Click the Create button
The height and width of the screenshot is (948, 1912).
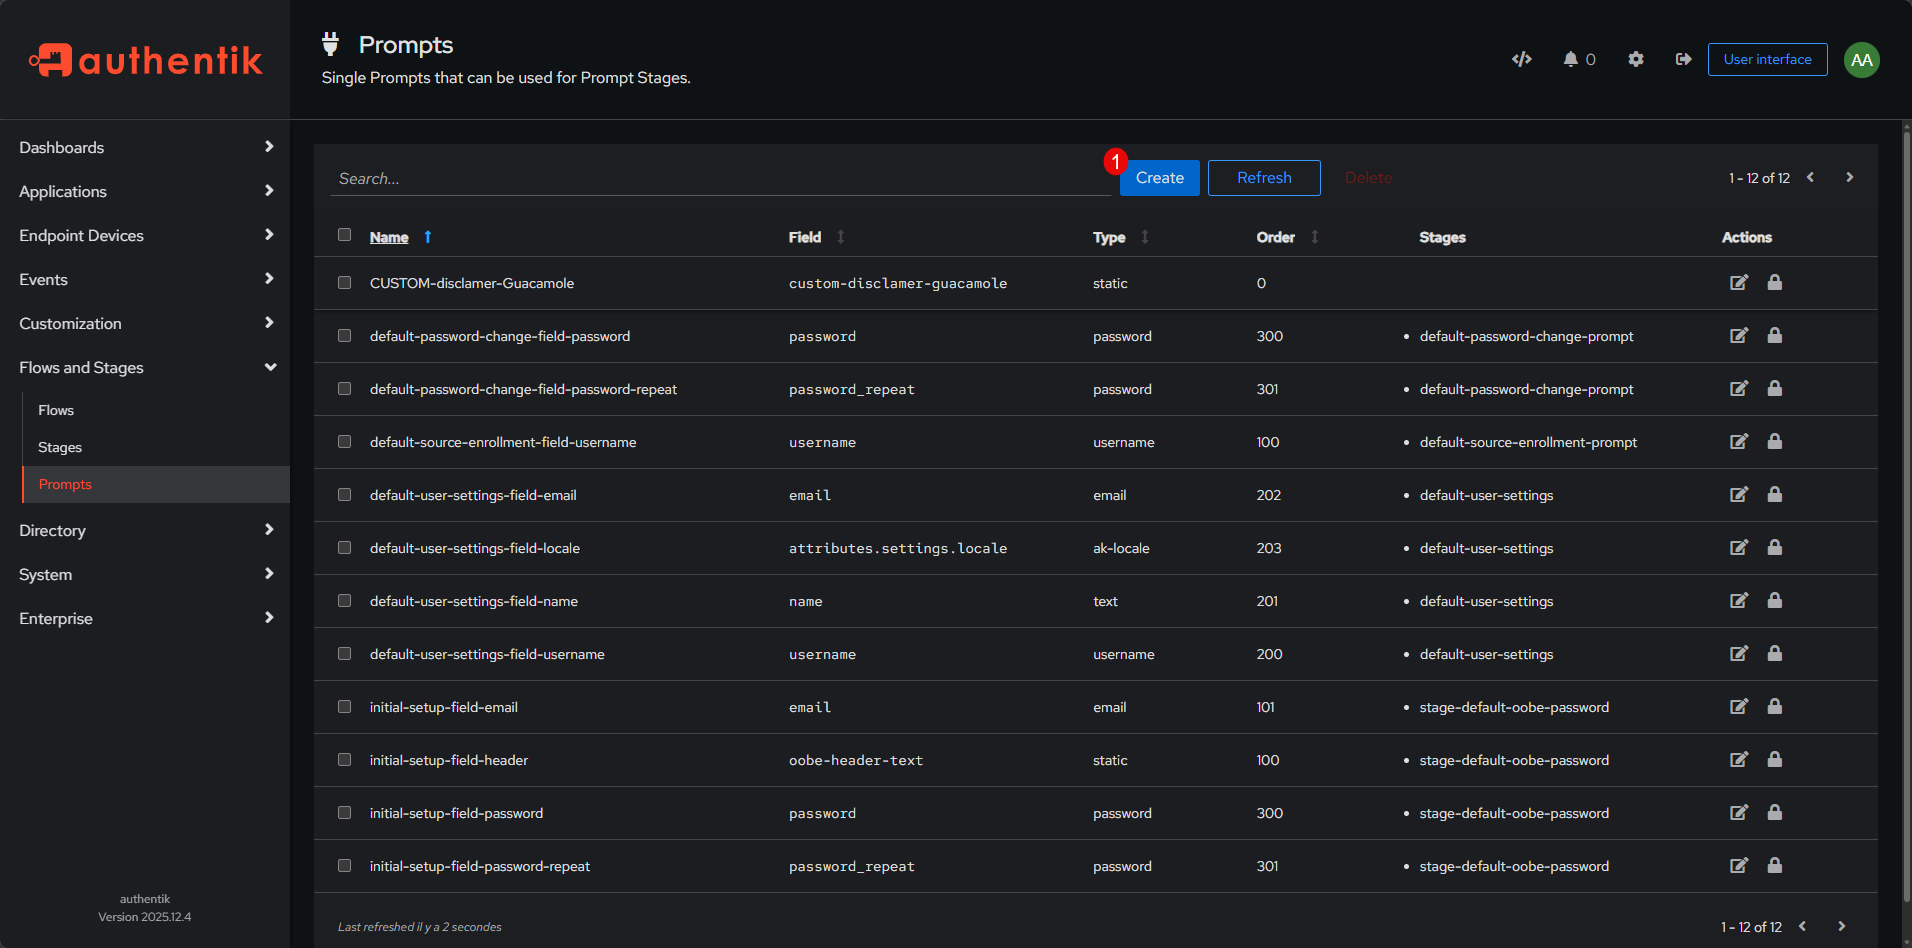pyautogui.click(x=1159, y=178)
